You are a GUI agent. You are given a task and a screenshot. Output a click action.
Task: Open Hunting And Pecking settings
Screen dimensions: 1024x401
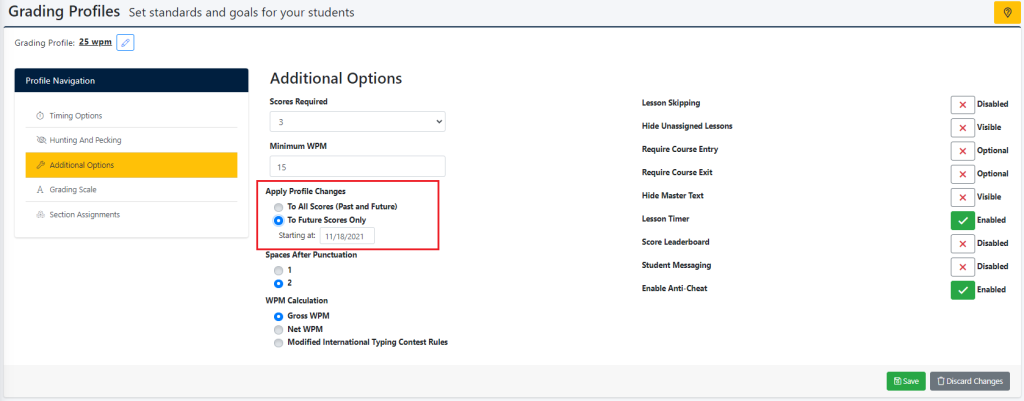click(x=85, y=140)
